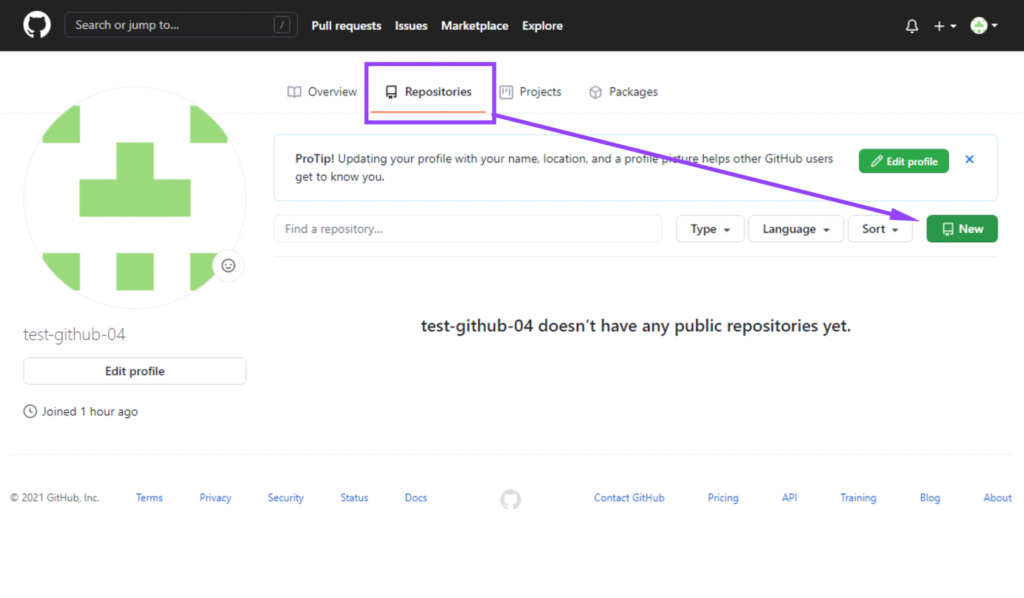Click green Edit profile button in ProTip
The height and width of the screenshot is (598, 1024).
point(904,161)
